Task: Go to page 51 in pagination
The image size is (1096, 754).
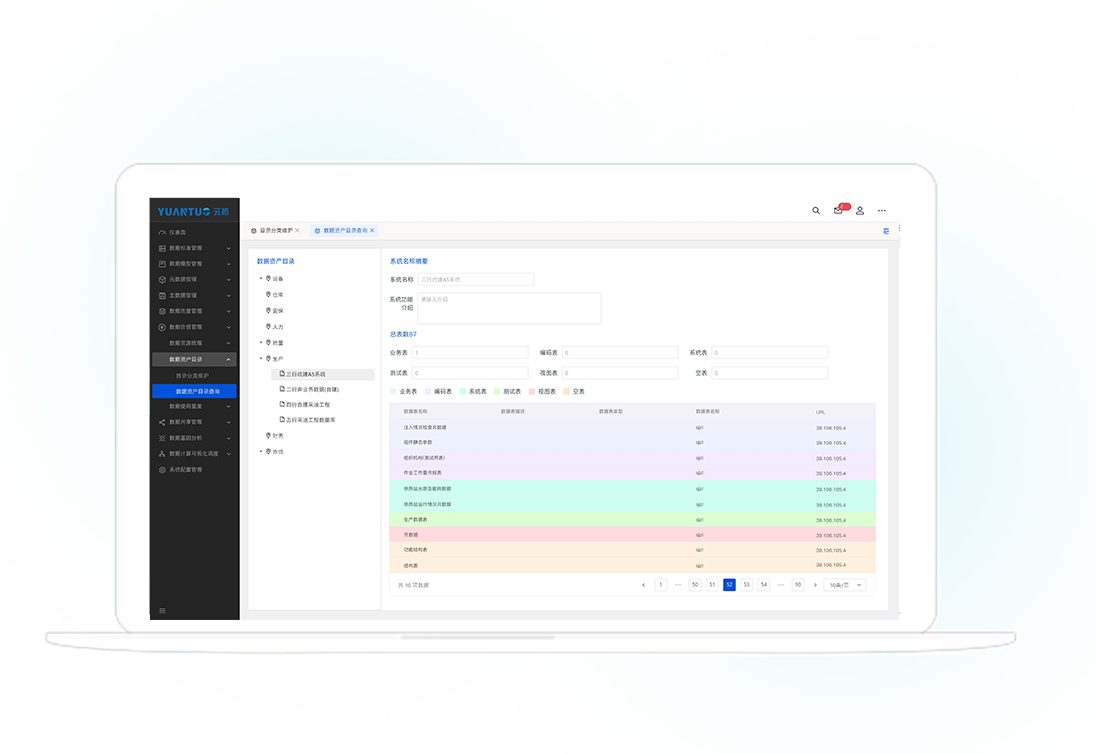Action: 712,585
